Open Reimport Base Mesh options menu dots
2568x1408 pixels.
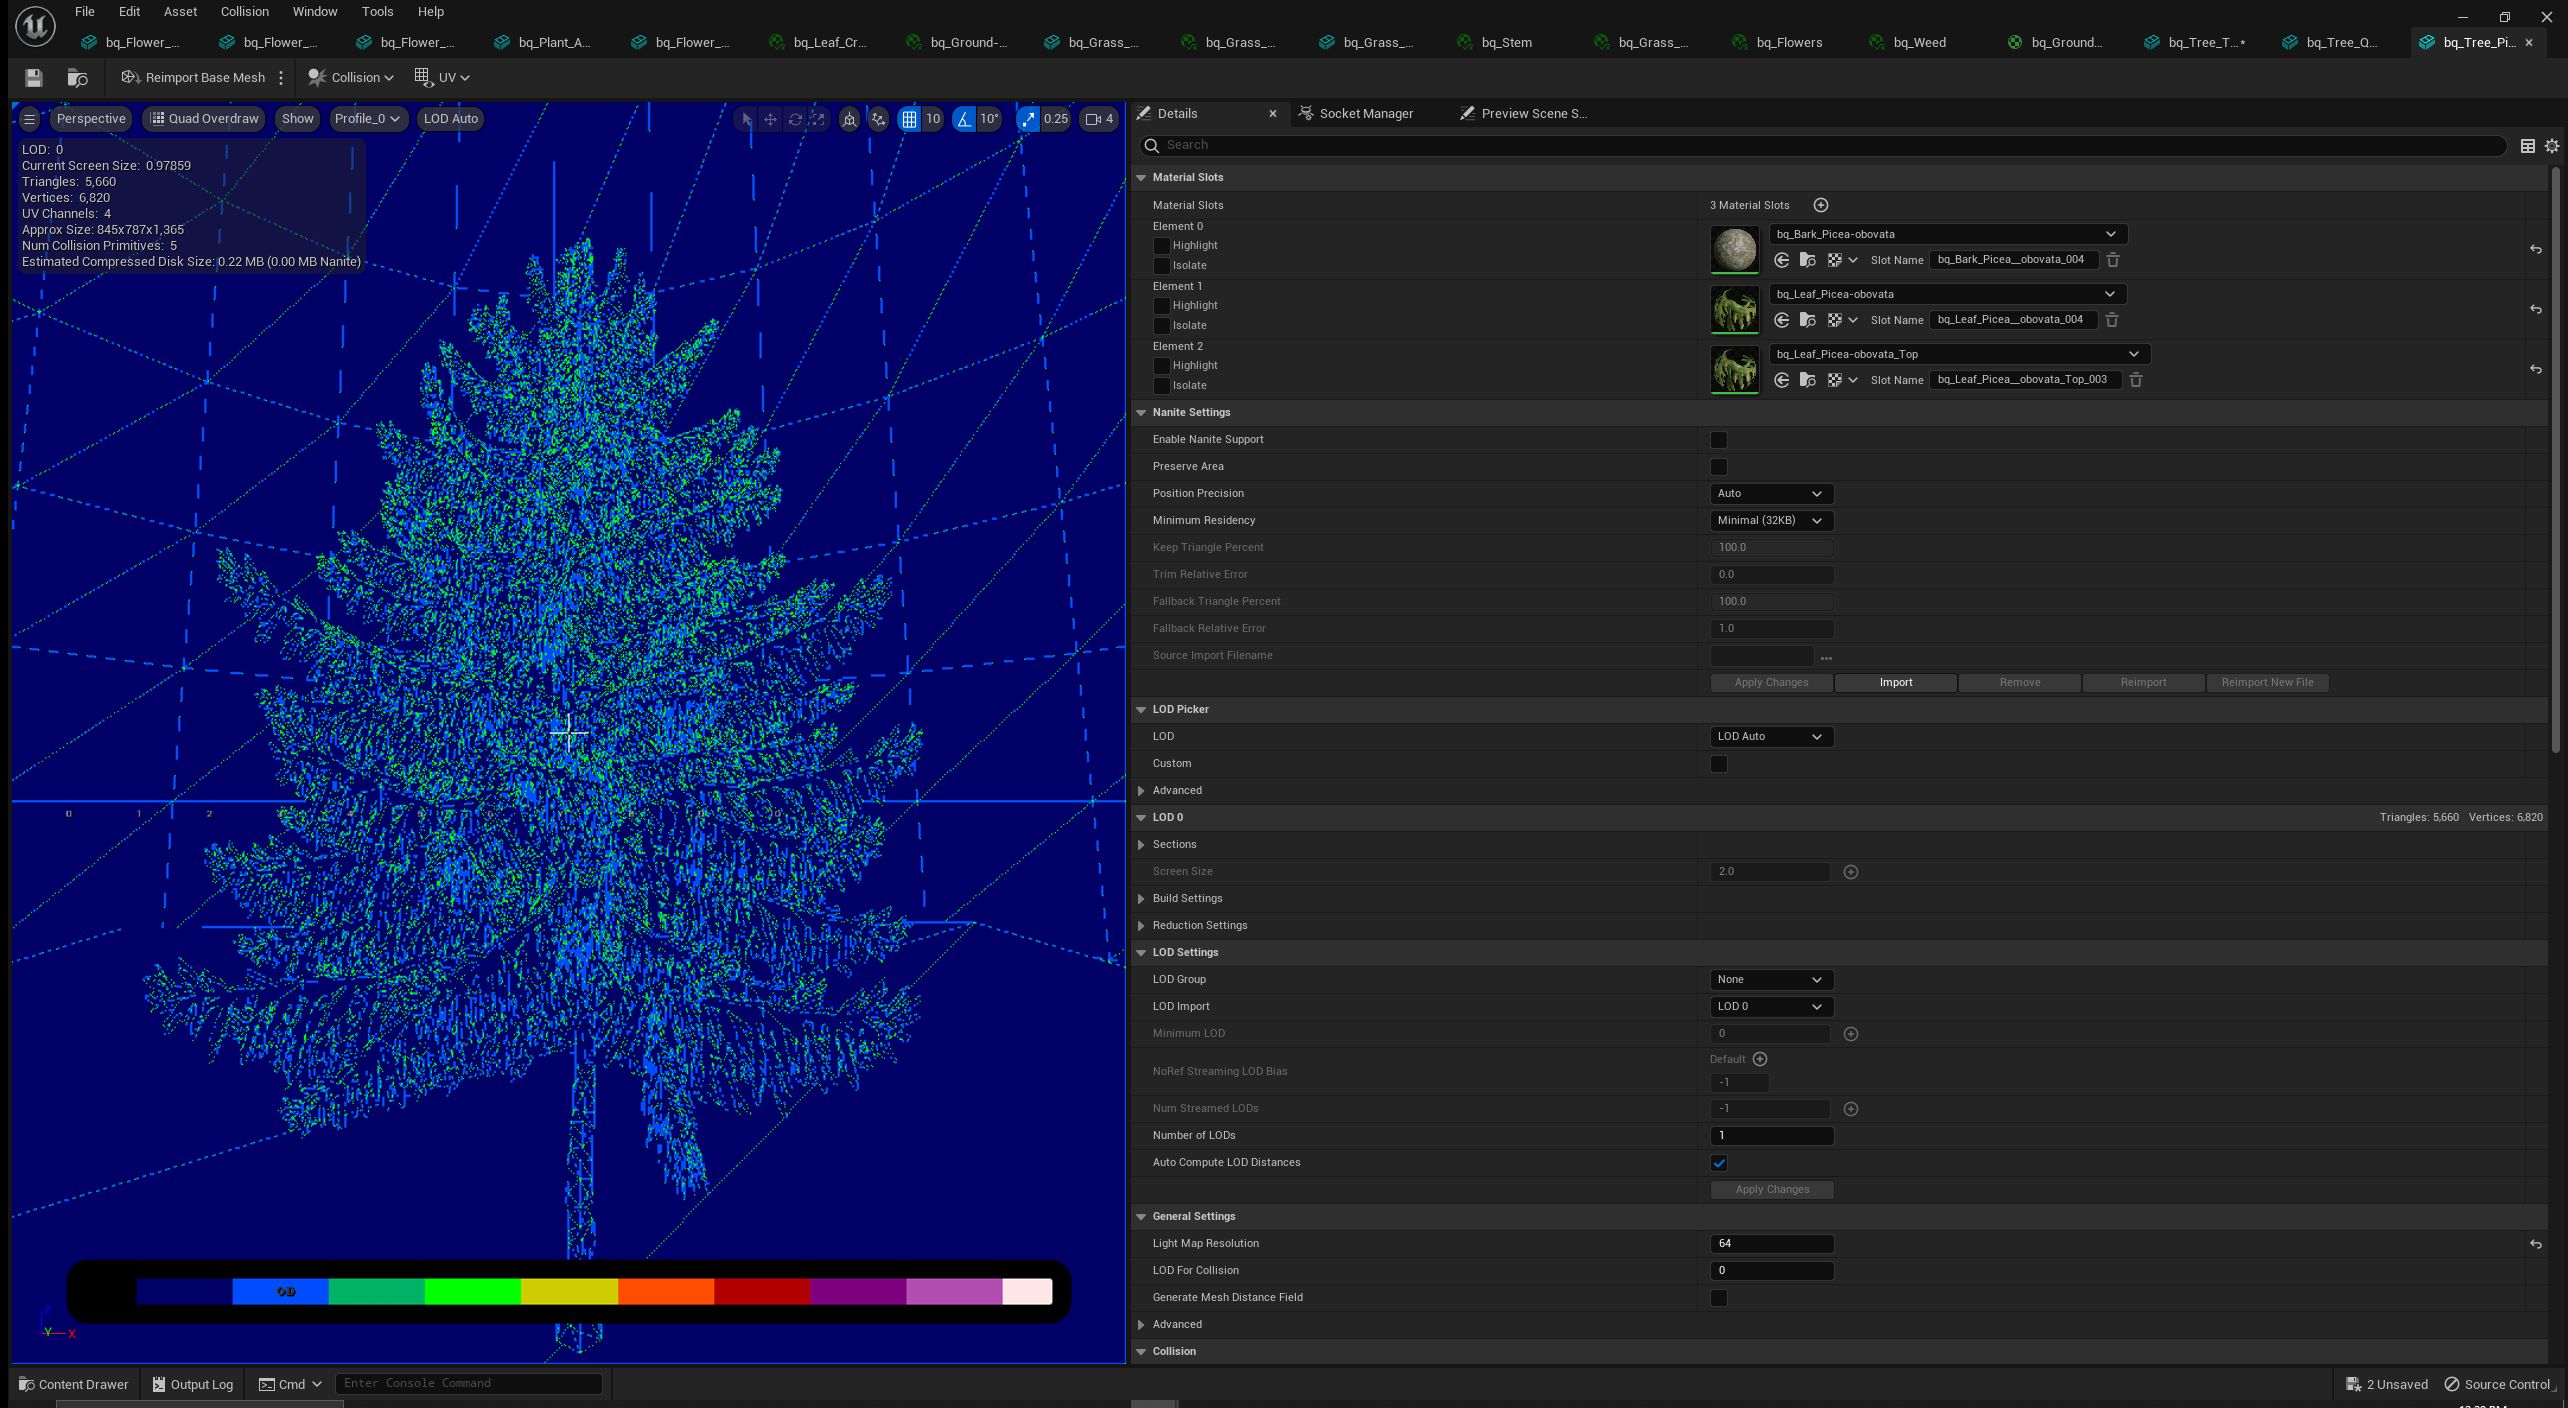click(x=281, y=77)
